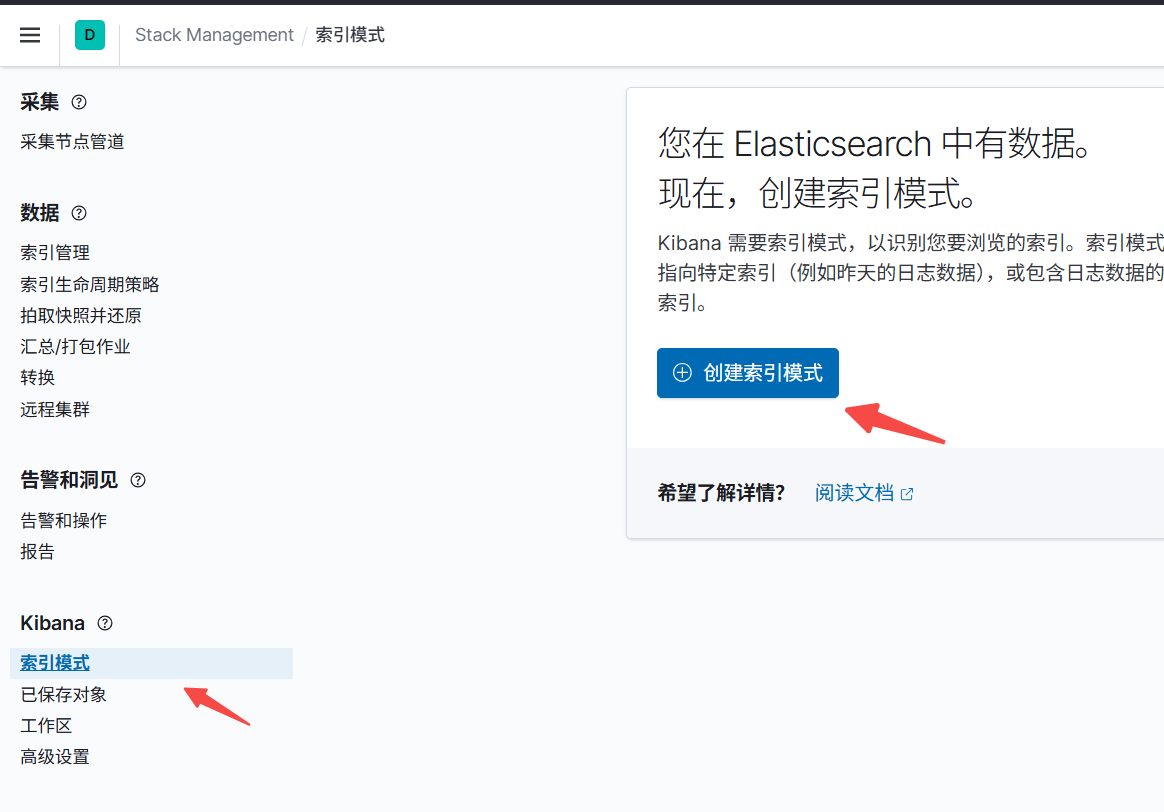Click the Stack Management breadcrumb
Image resolution: width=1164 pixels, height=812 pixels.
click(x=214, y=35)
